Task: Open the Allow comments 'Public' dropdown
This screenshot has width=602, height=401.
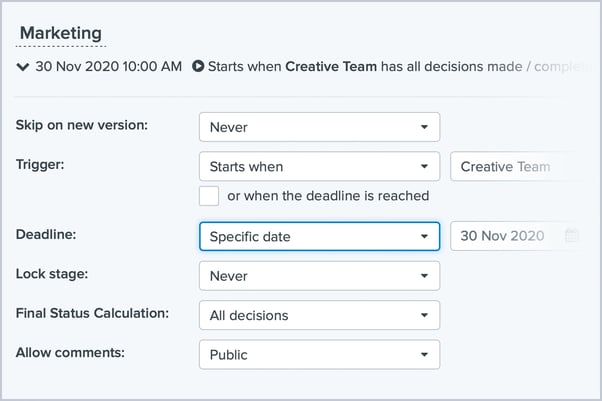Action: click(x=319, y=354)
